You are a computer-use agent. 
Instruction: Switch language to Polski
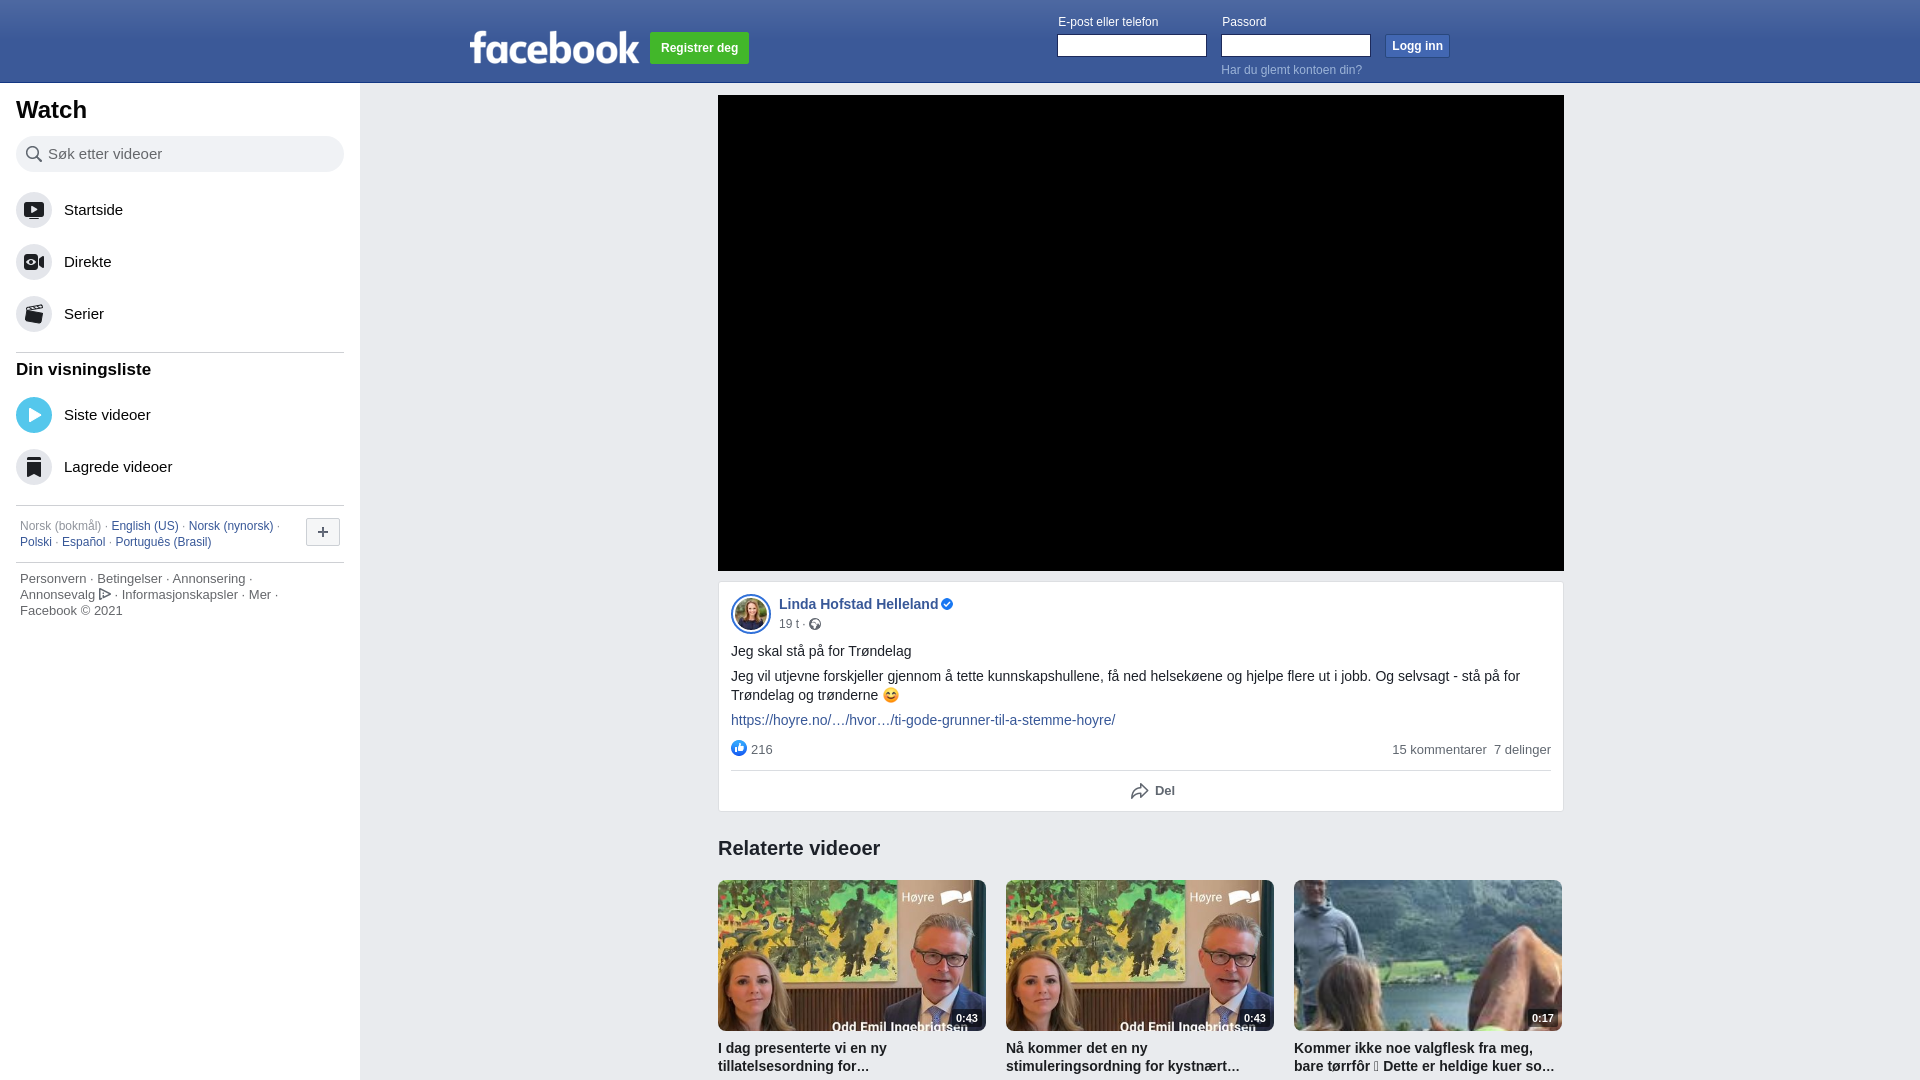click(36, 542)
